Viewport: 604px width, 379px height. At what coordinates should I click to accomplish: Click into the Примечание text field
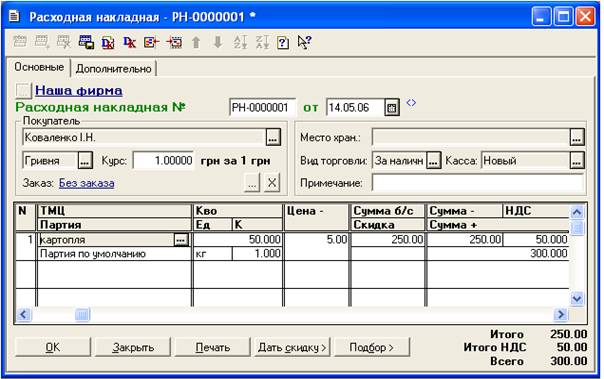point(478,183)
